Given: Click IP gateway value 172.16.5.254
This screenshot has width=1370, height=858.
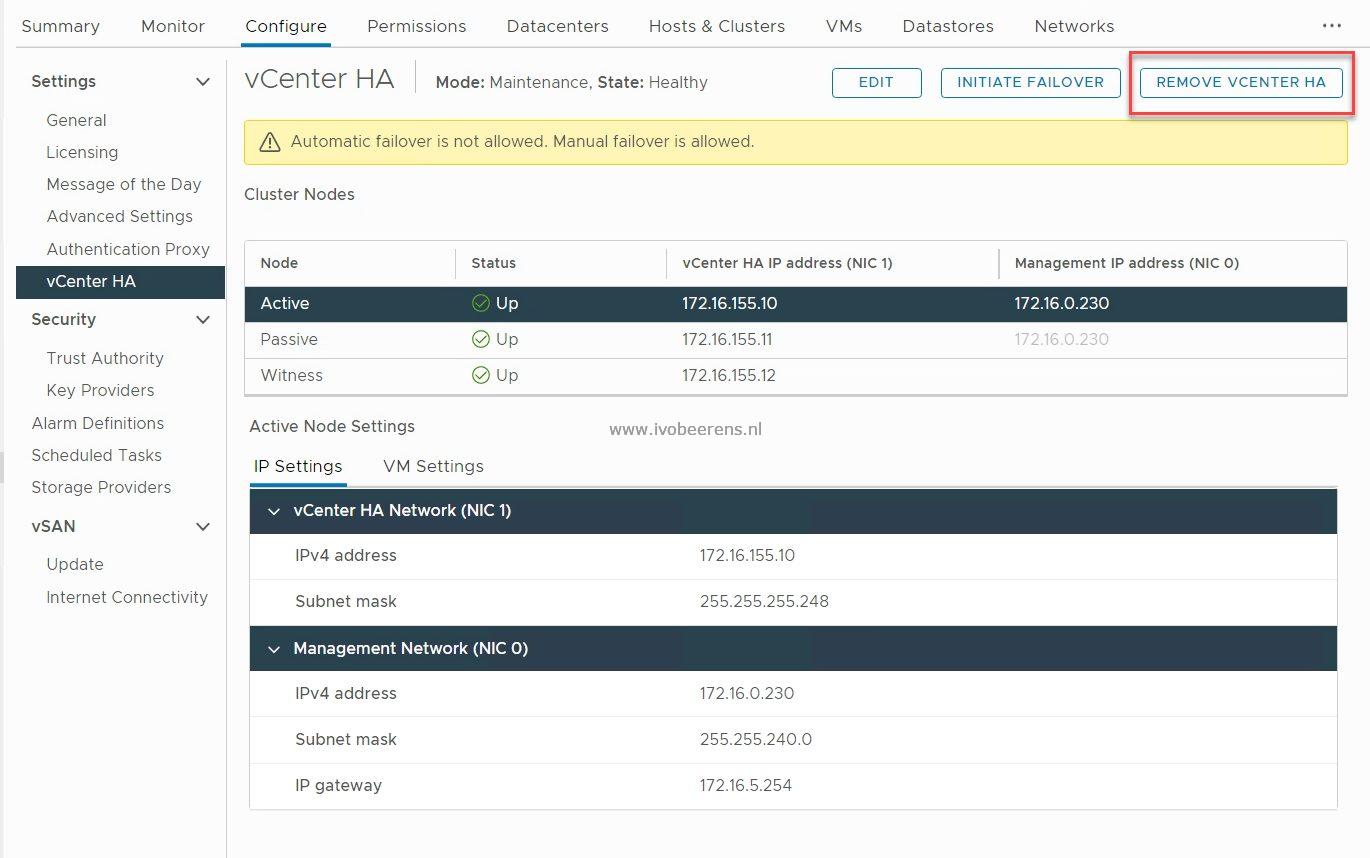Looking at the screenshot, I should tap(746, 785).
